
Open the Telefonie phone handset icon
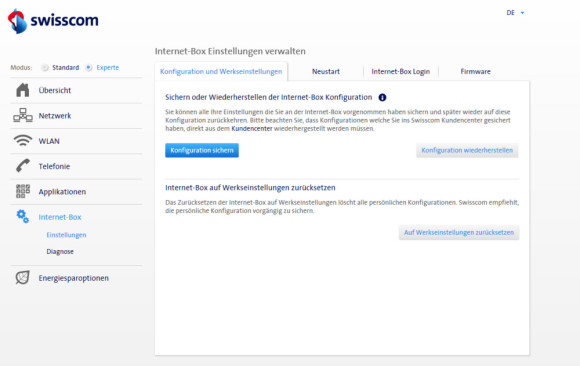coord(23,166)
